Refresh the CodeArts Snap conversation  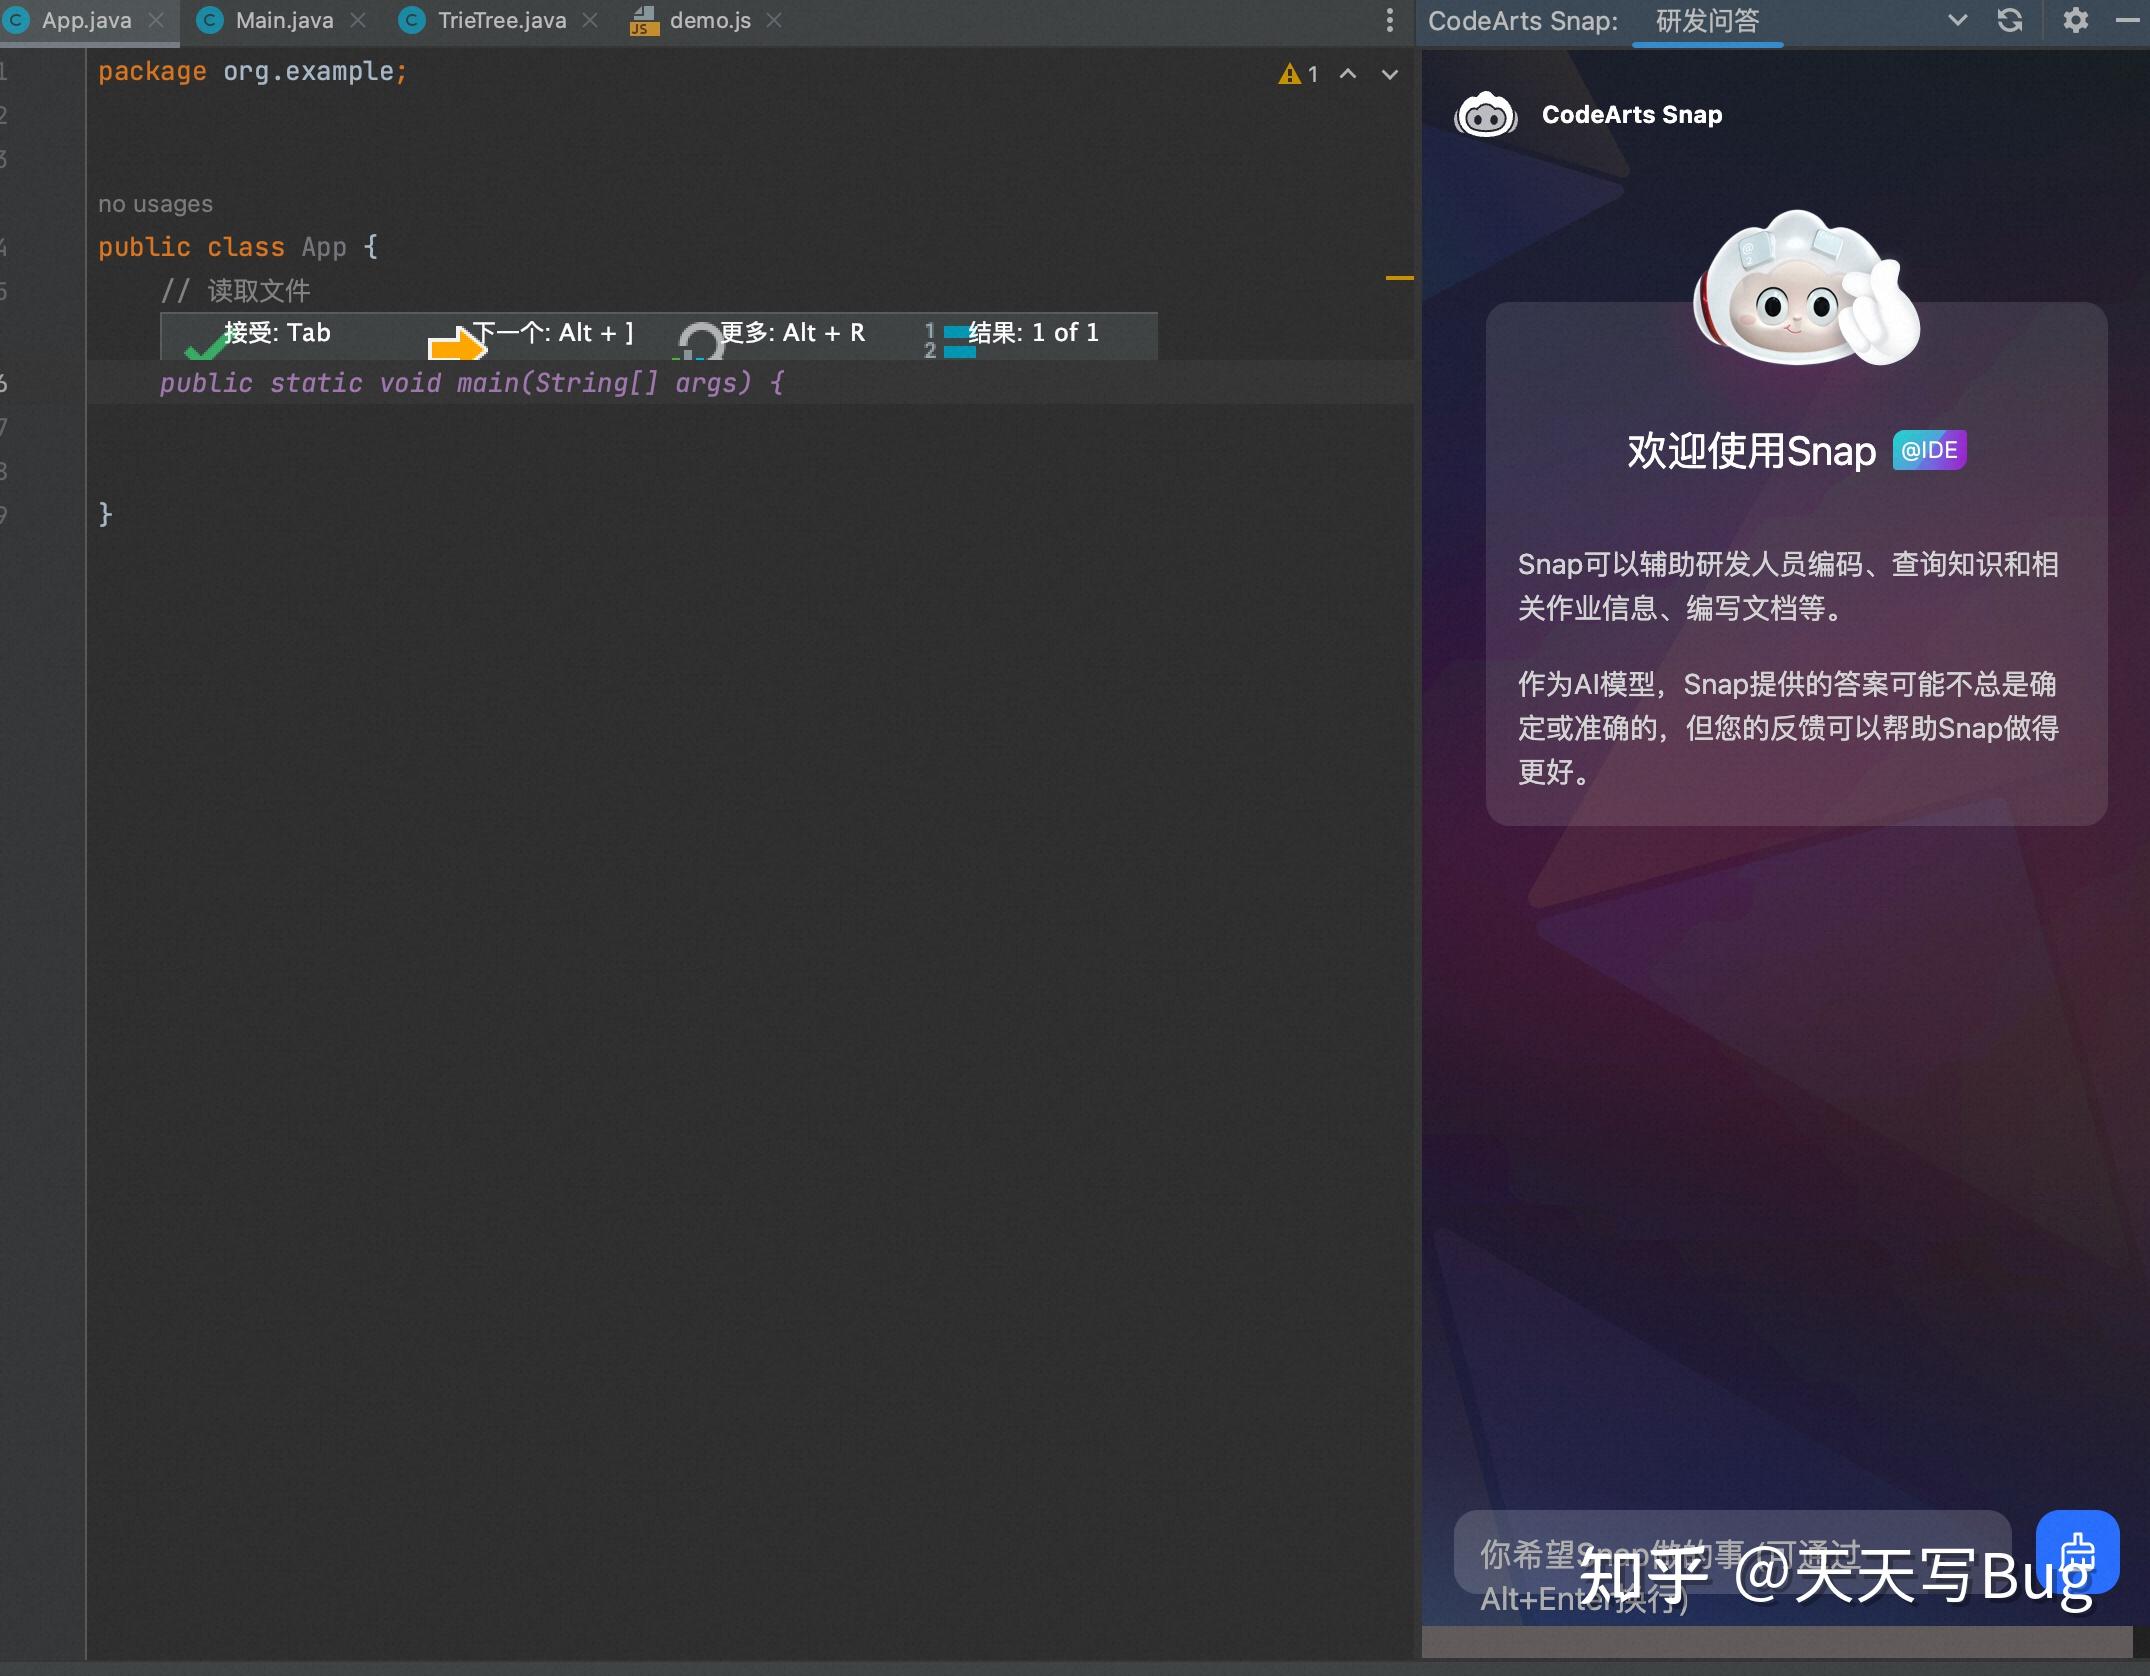pyautogui.click(x=2010, y=20)
